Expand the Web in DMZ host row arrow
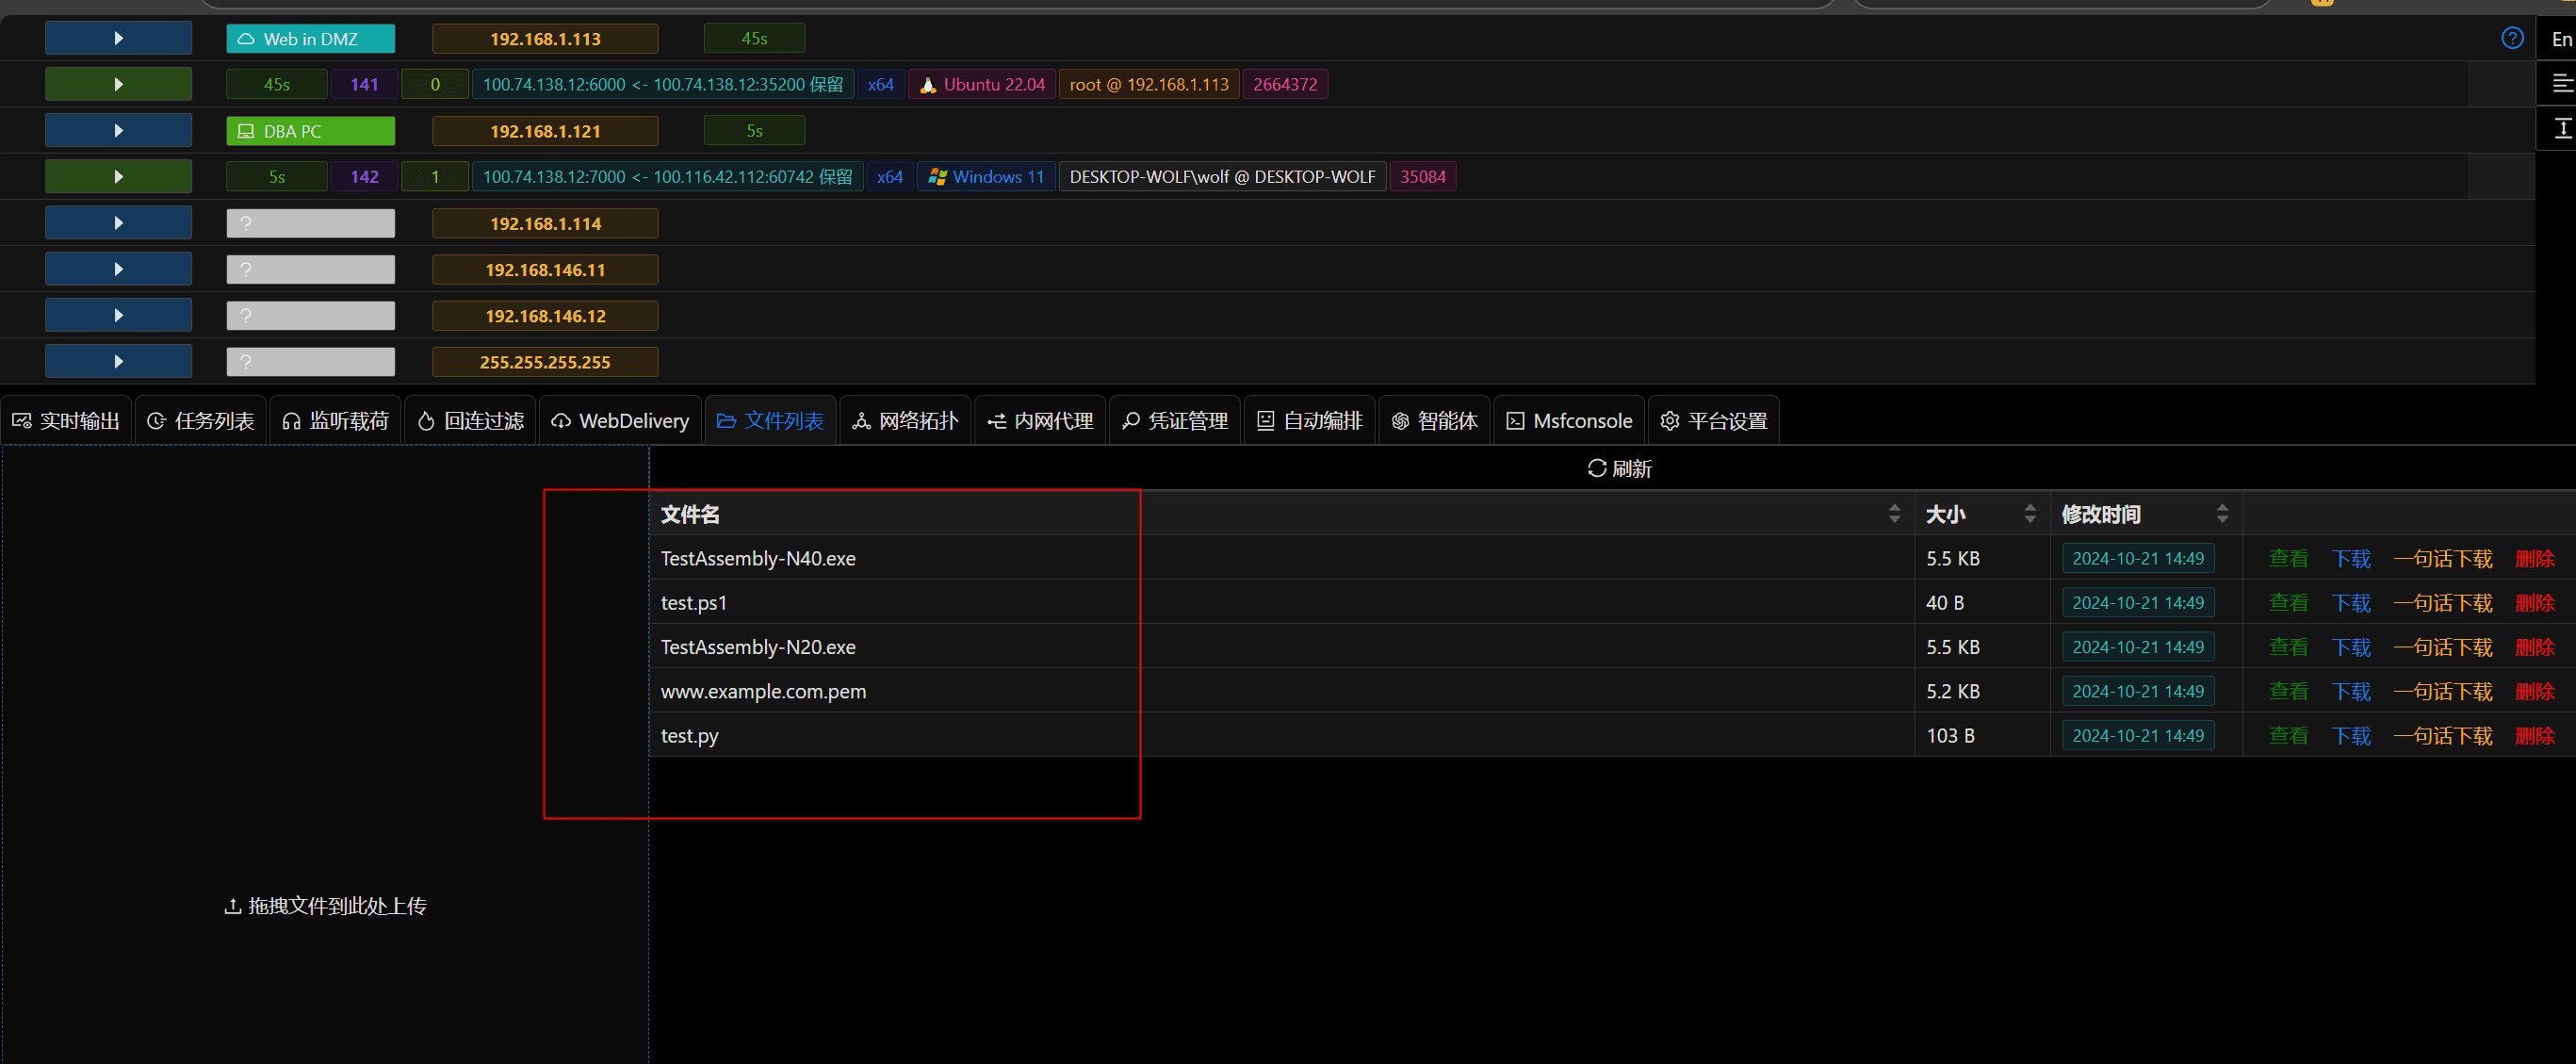2576x1064 pixels. click(118, 38)
